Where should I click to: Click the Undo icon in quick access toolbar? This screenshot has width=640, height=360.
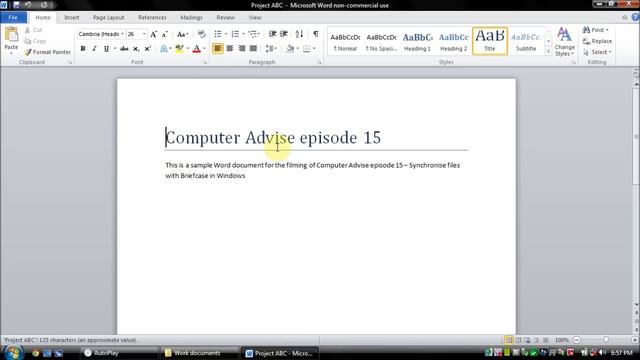click(x=28, y=5)
